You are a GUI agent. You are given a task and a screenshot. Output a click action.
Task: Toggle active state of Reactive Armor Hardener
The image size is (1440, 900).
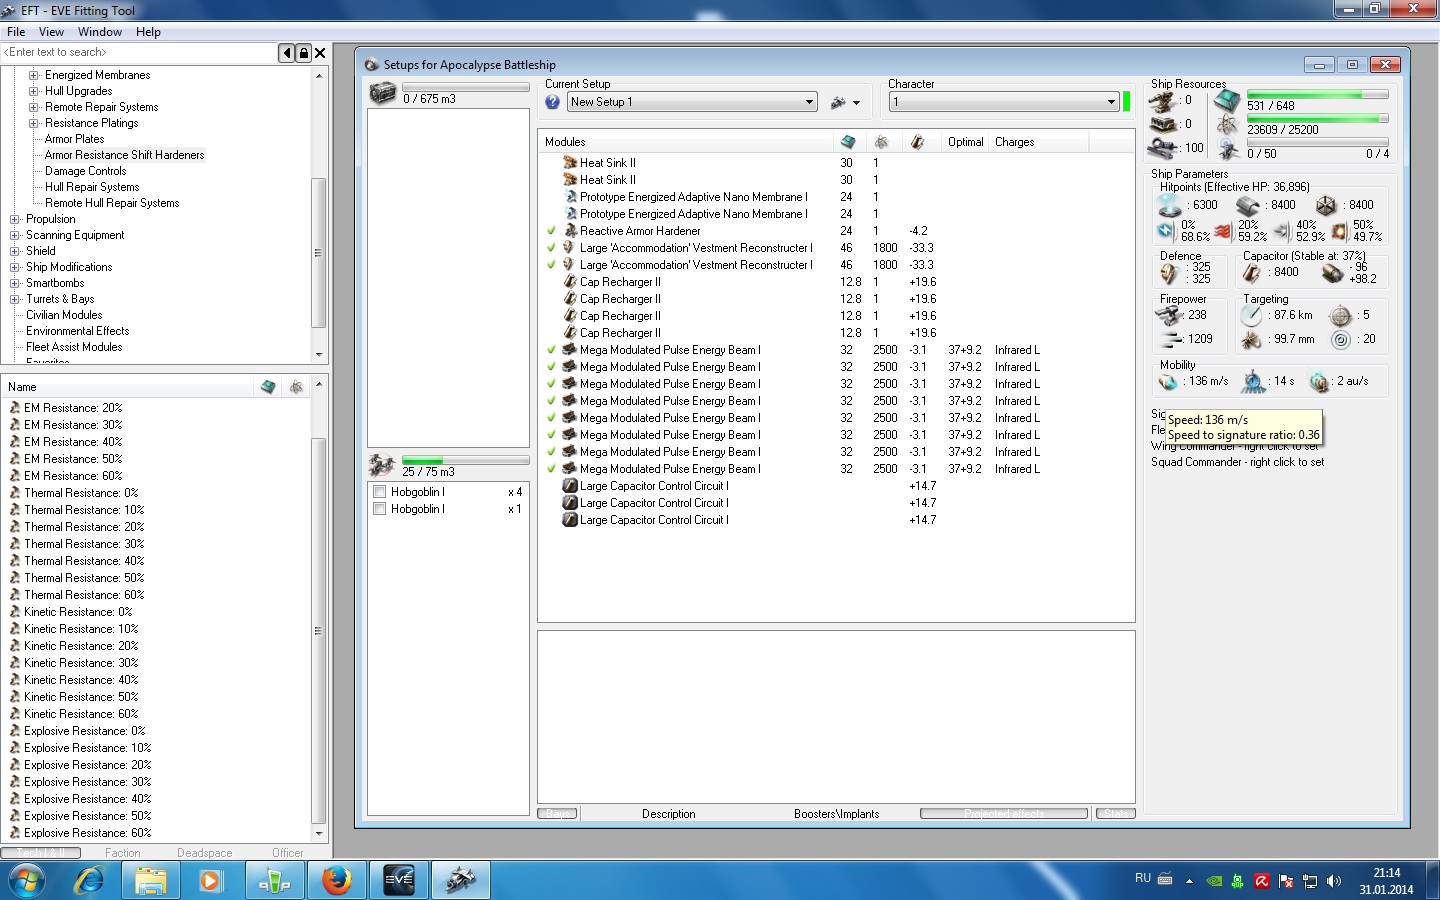point(551,231)
